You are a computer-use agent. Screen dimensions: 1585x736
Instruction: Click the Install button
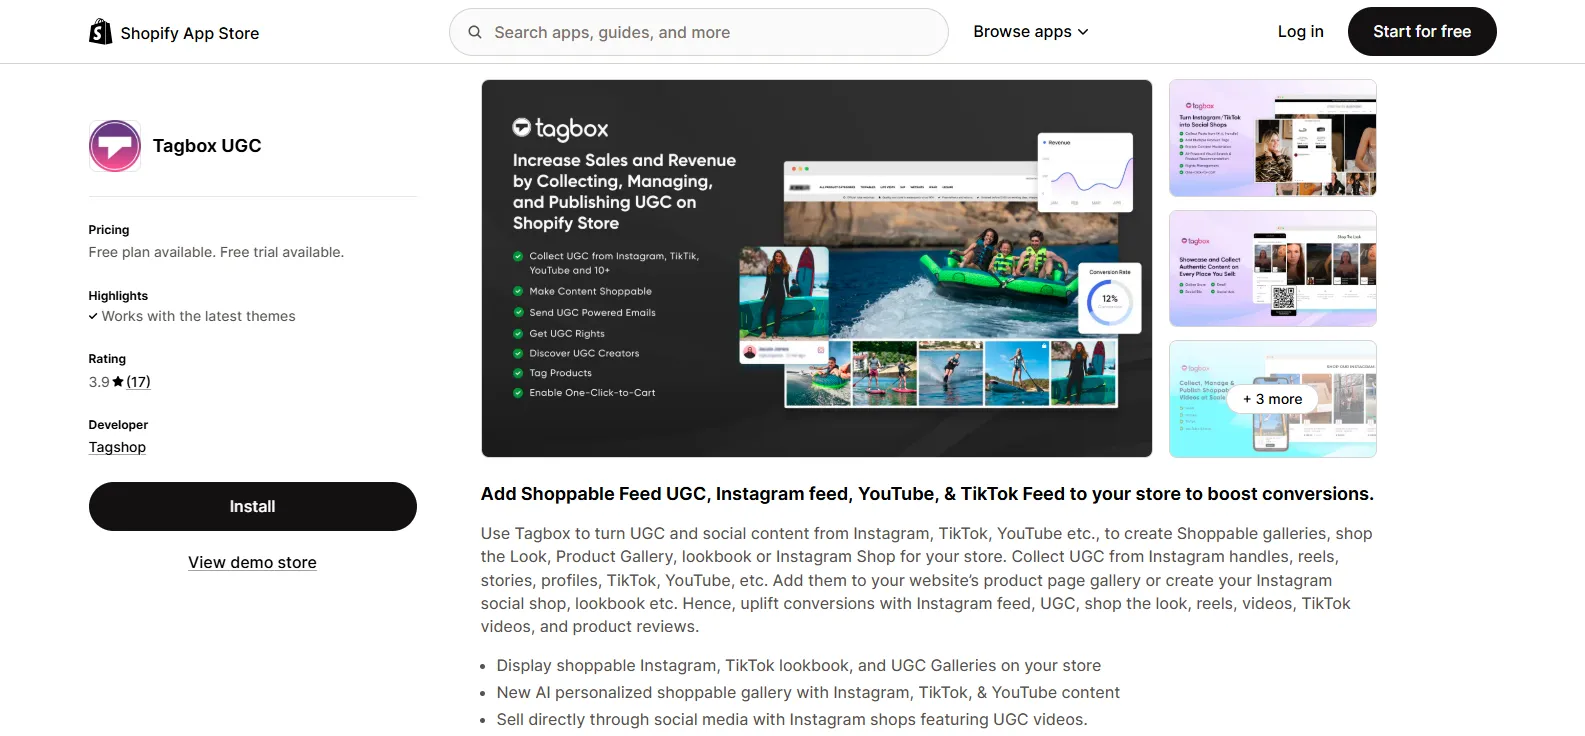(x=252, y=507)
